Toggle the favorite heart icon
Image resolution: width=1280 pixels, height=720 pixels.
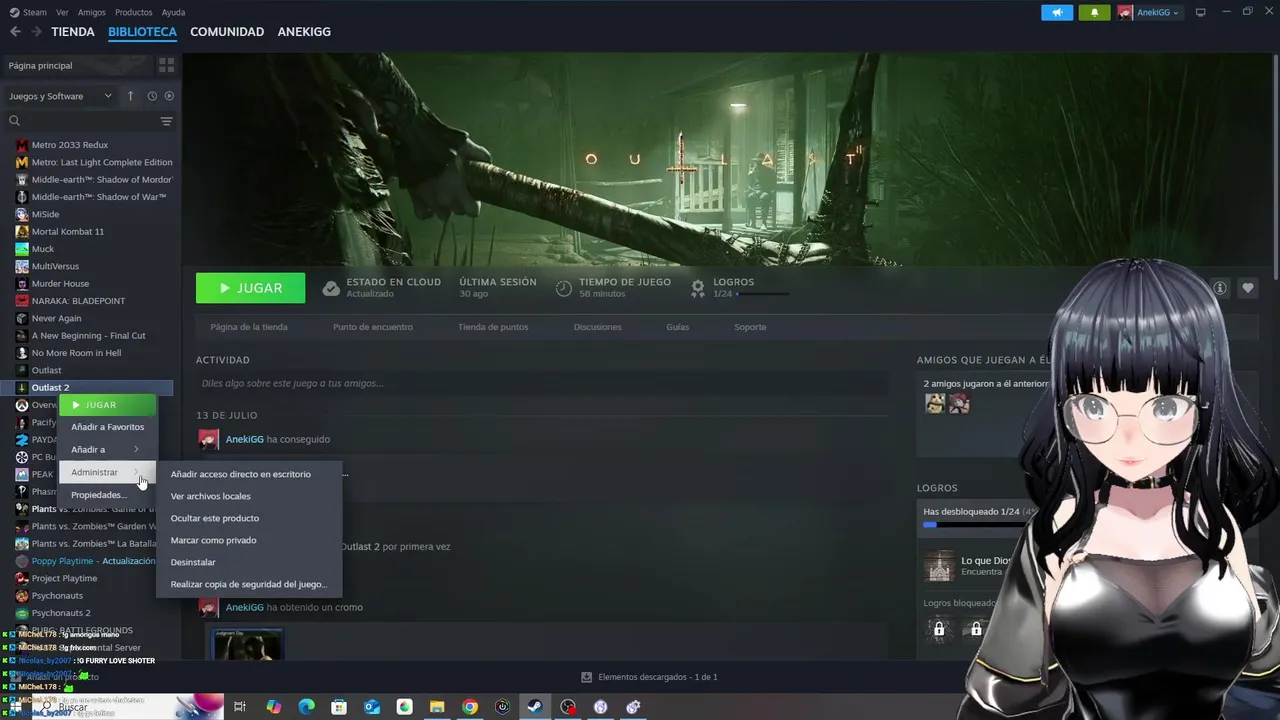1248,288
